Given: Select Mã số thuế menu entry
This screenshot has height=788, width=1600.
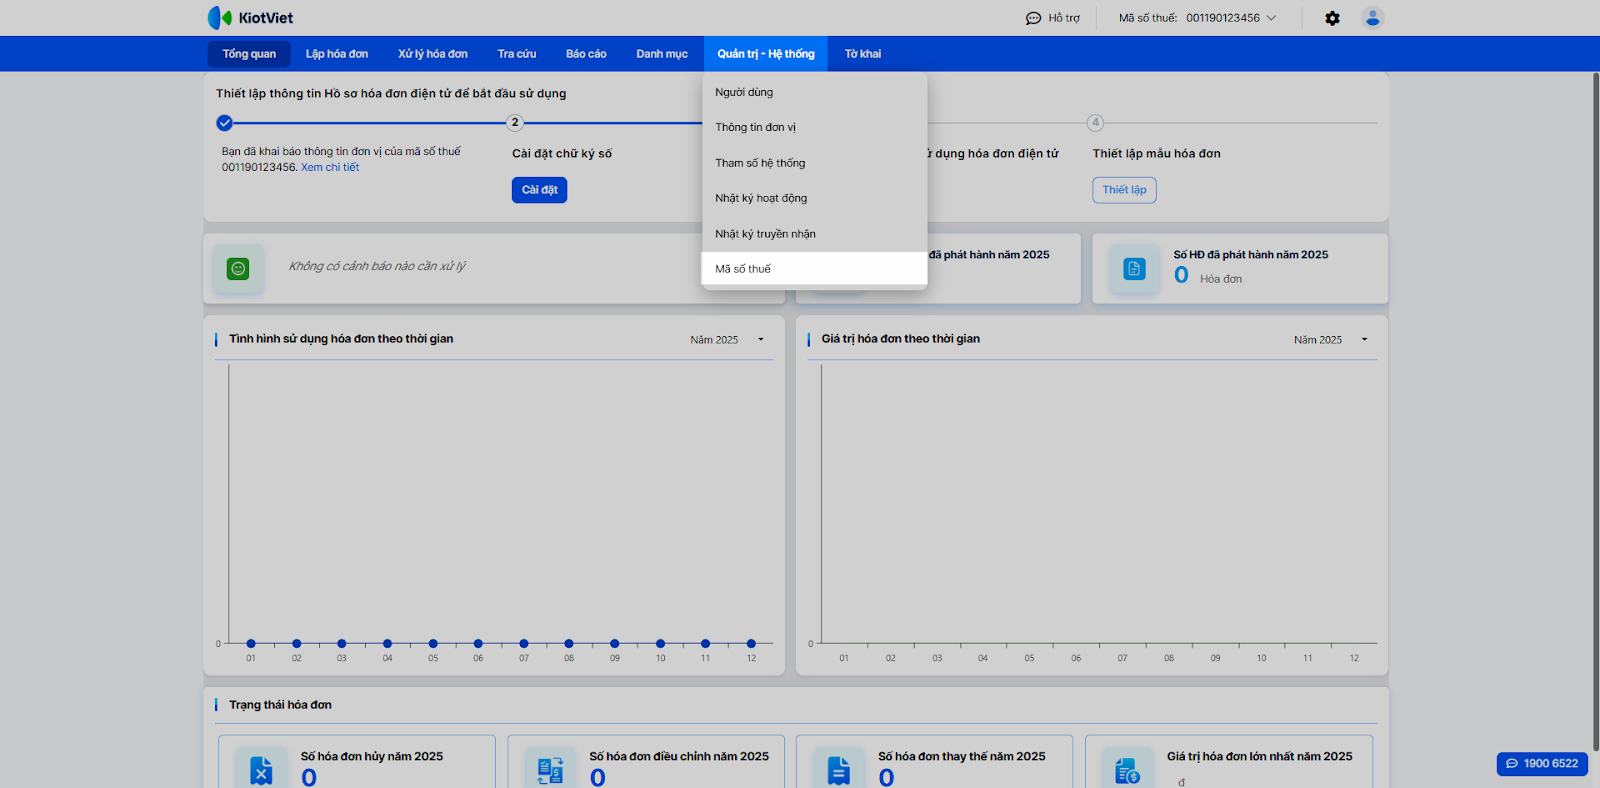Looking at the screenshot, I should click(743, 269).
